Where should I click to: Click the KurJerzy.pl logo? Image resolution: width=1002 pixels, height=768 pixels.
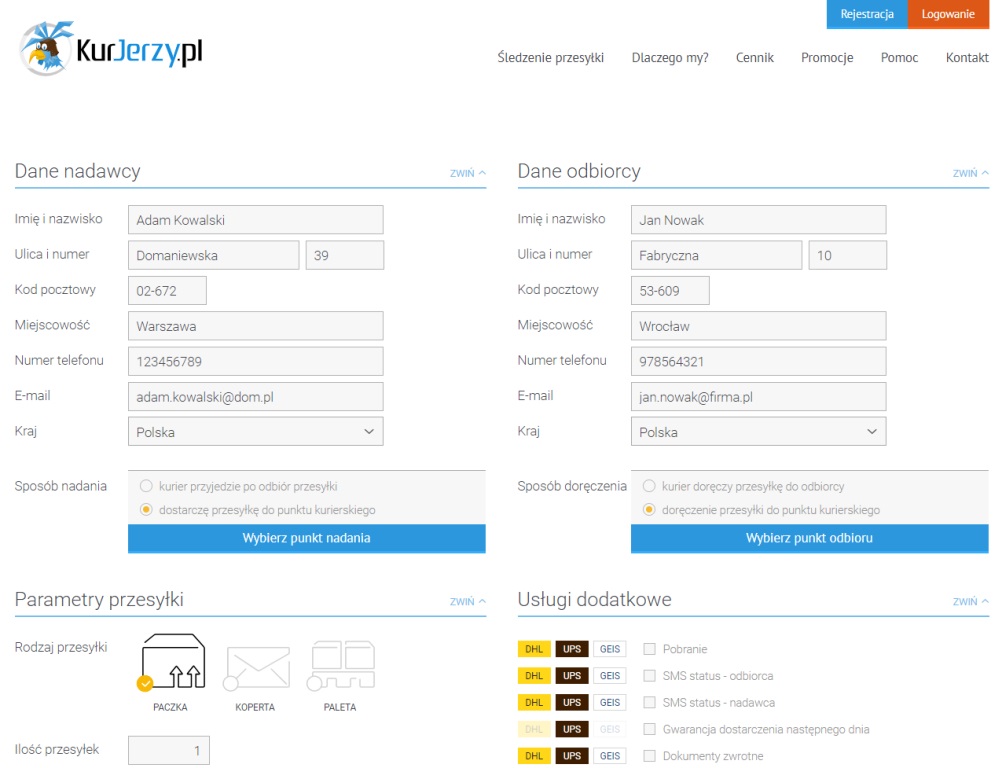[x=111, y=49]
